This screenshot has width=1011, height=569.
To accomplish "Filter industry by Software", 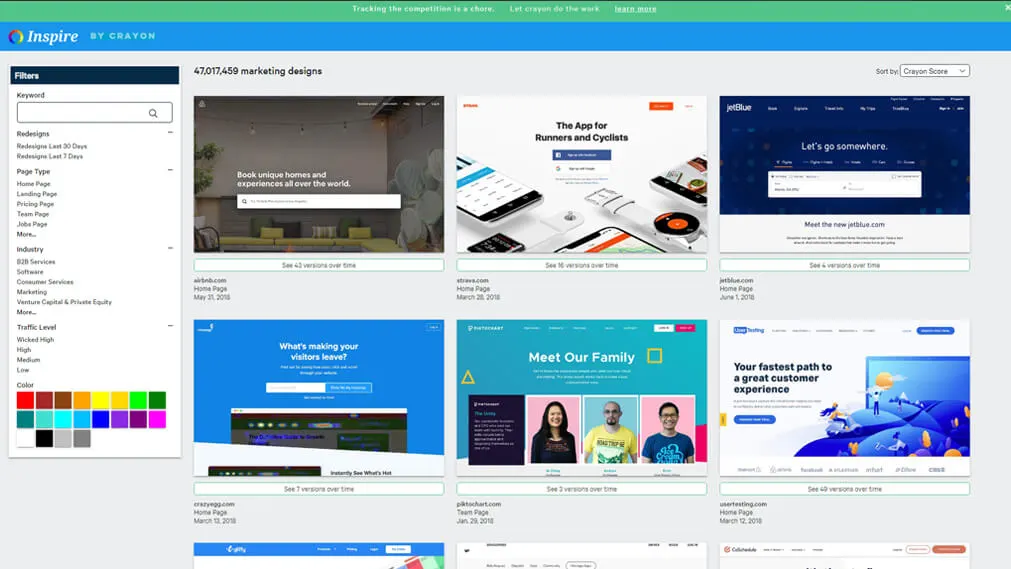I will 30,272.
